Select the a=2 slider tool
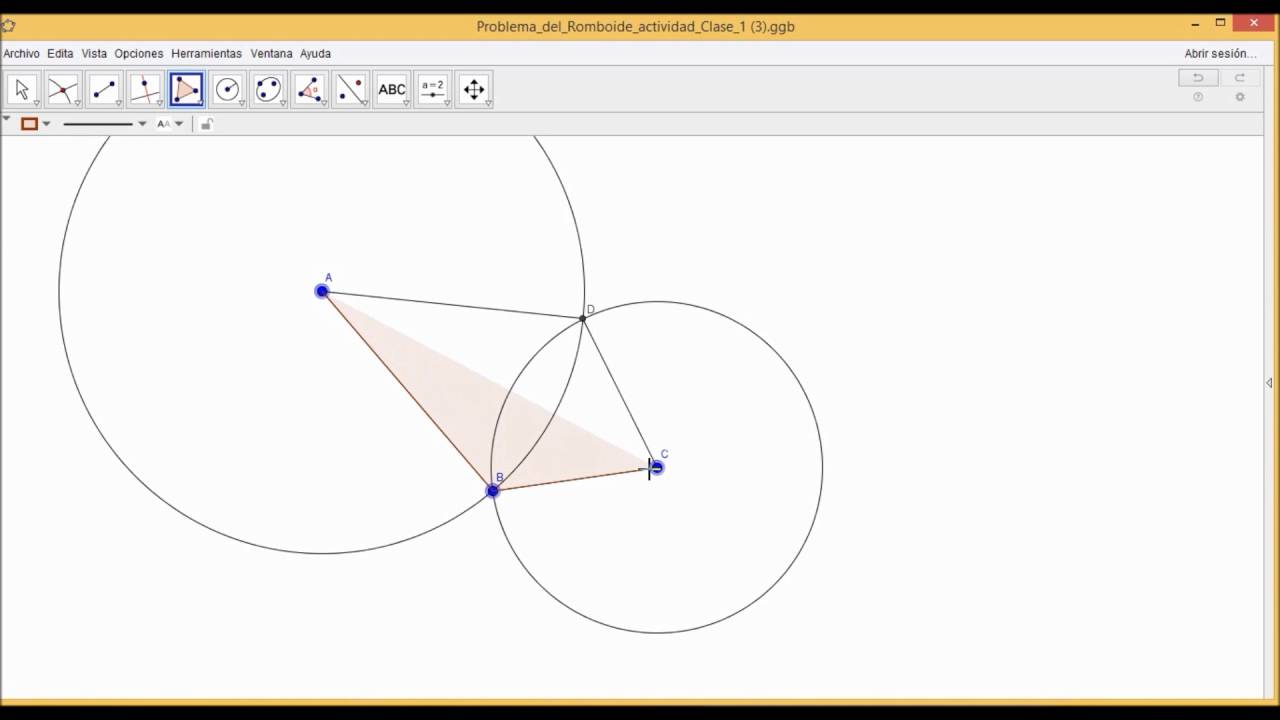This screenshot has height=720, width=1280. tap(432, 89)
